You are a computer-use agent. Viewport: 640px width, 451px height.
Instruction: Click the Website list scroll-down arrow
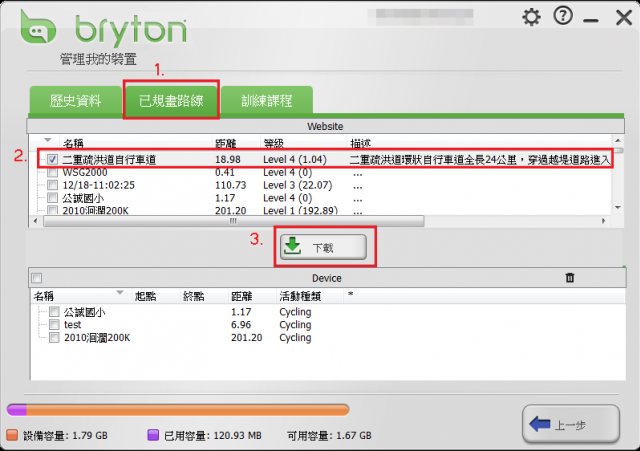click(x=618, y=208)
